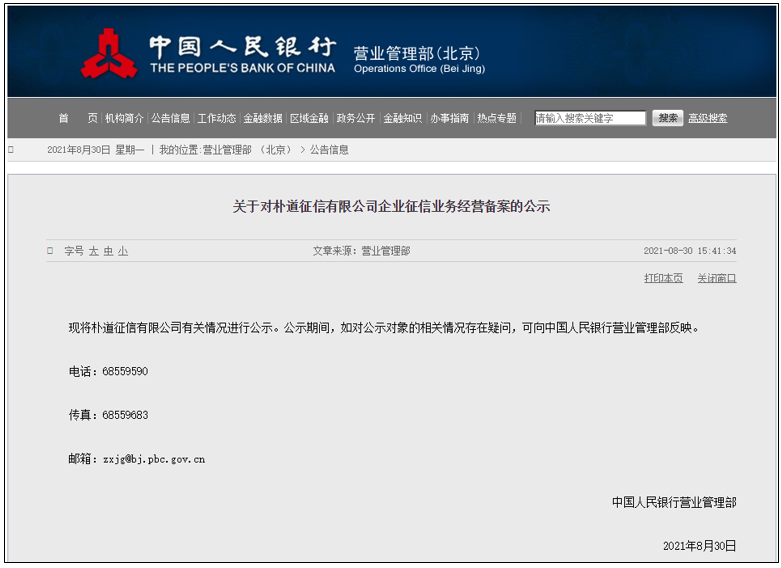
Task: Click 公告信息 in the breadcrumb
Action: [x=329, y=150]
